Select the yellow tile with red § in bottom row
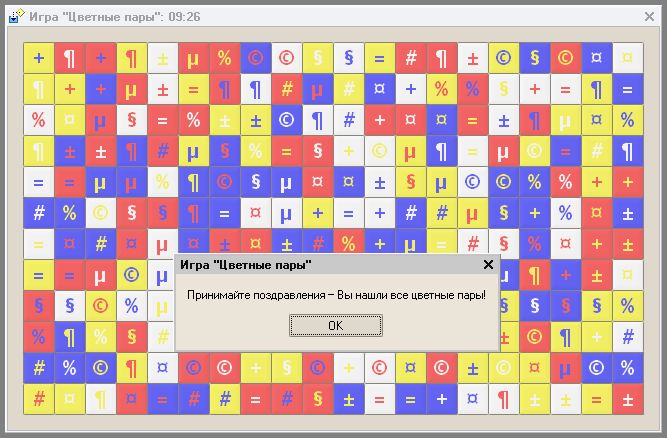This screenshot has width=667, height=438. [318, 399]
